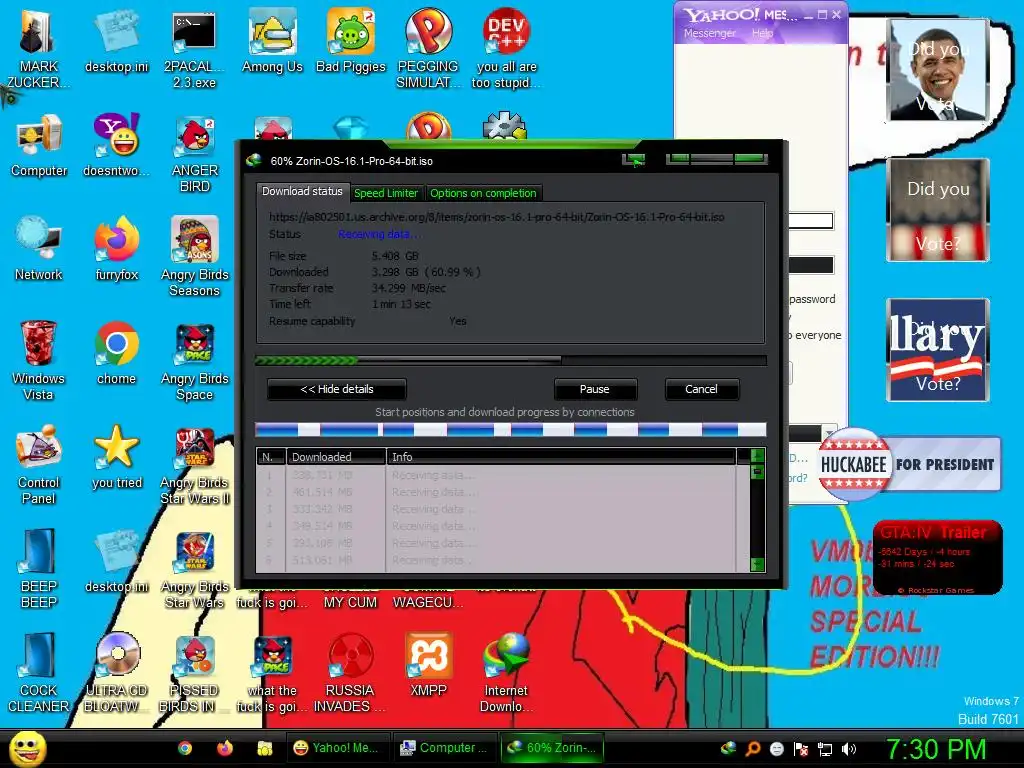The height and width of the screenshot is (768, 1024).
Task: Open the dropdown arrow in Yahoo Messenger
Action: [829, 432]
